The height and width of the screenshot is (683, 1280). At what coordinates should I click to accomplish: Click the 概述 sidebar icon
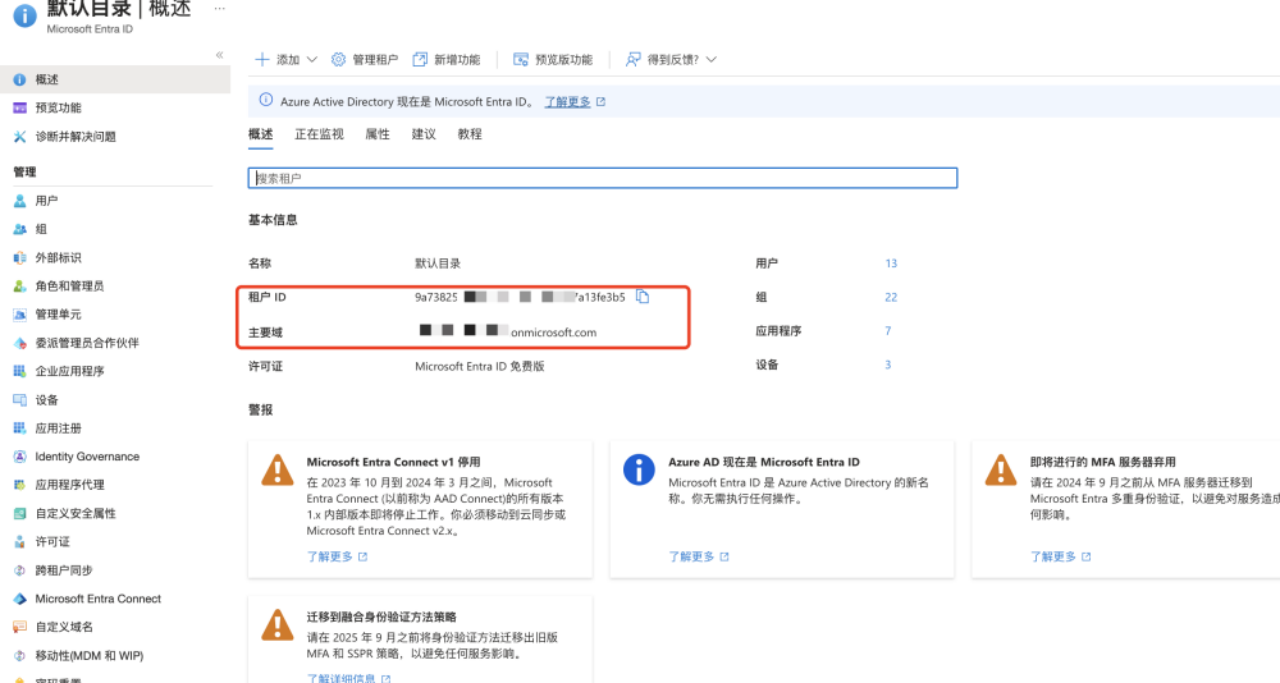click(x=19, y=80)
